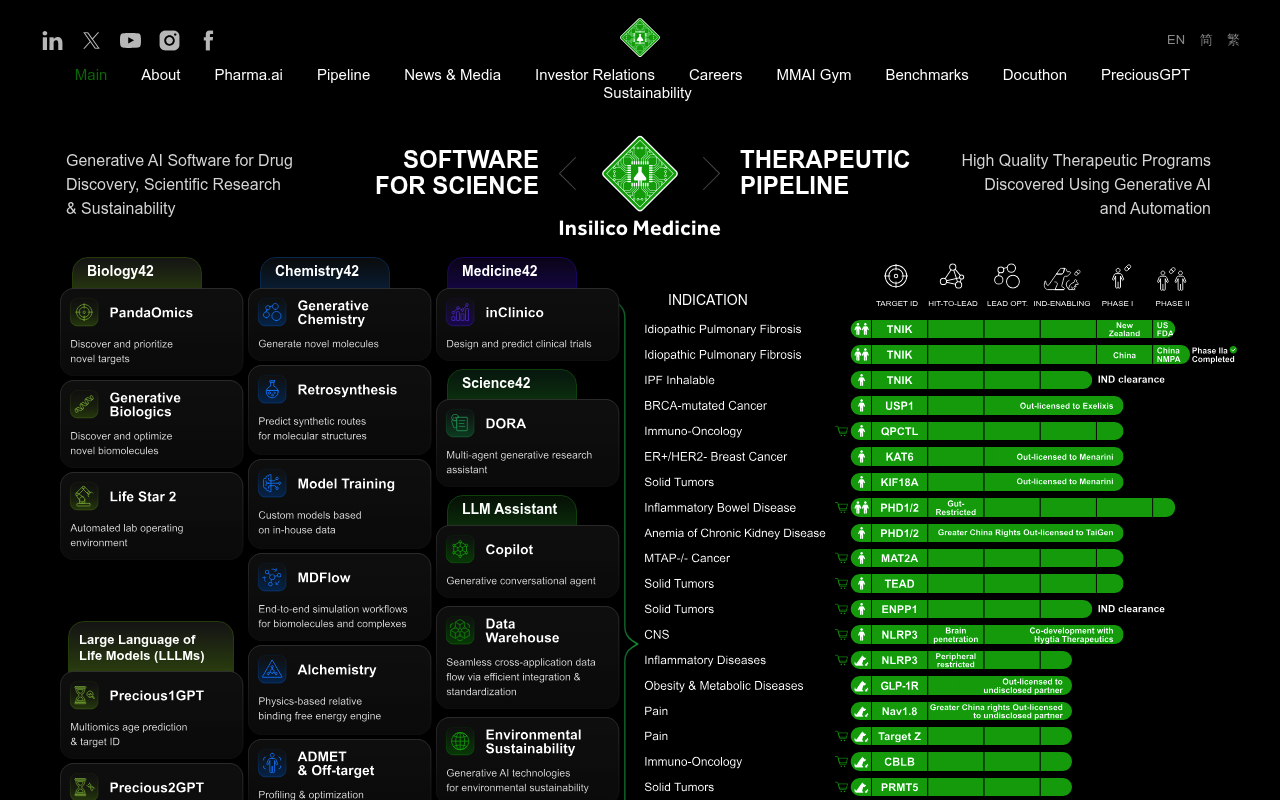
Task: Click the Precious1GPT hourglass icon
Action: (84, 696)
